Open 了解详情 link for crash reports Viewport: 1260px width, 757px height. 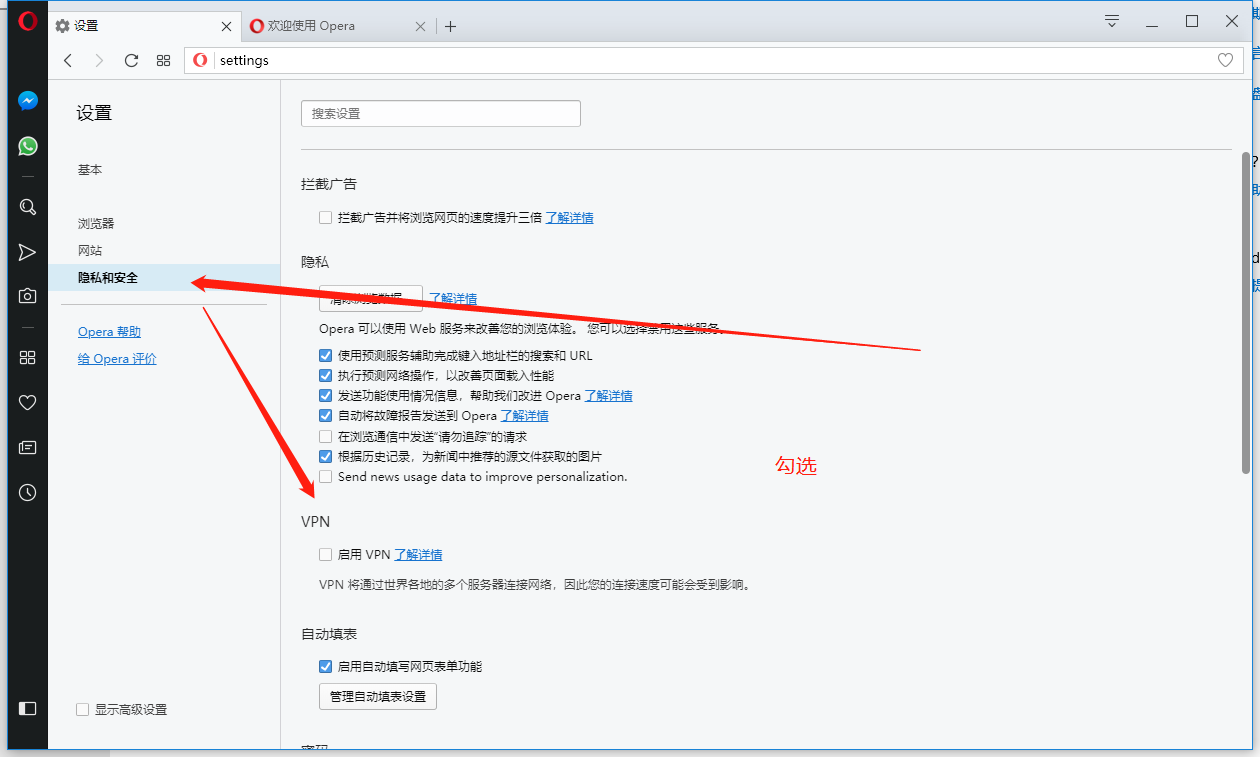tap(524, 415)
